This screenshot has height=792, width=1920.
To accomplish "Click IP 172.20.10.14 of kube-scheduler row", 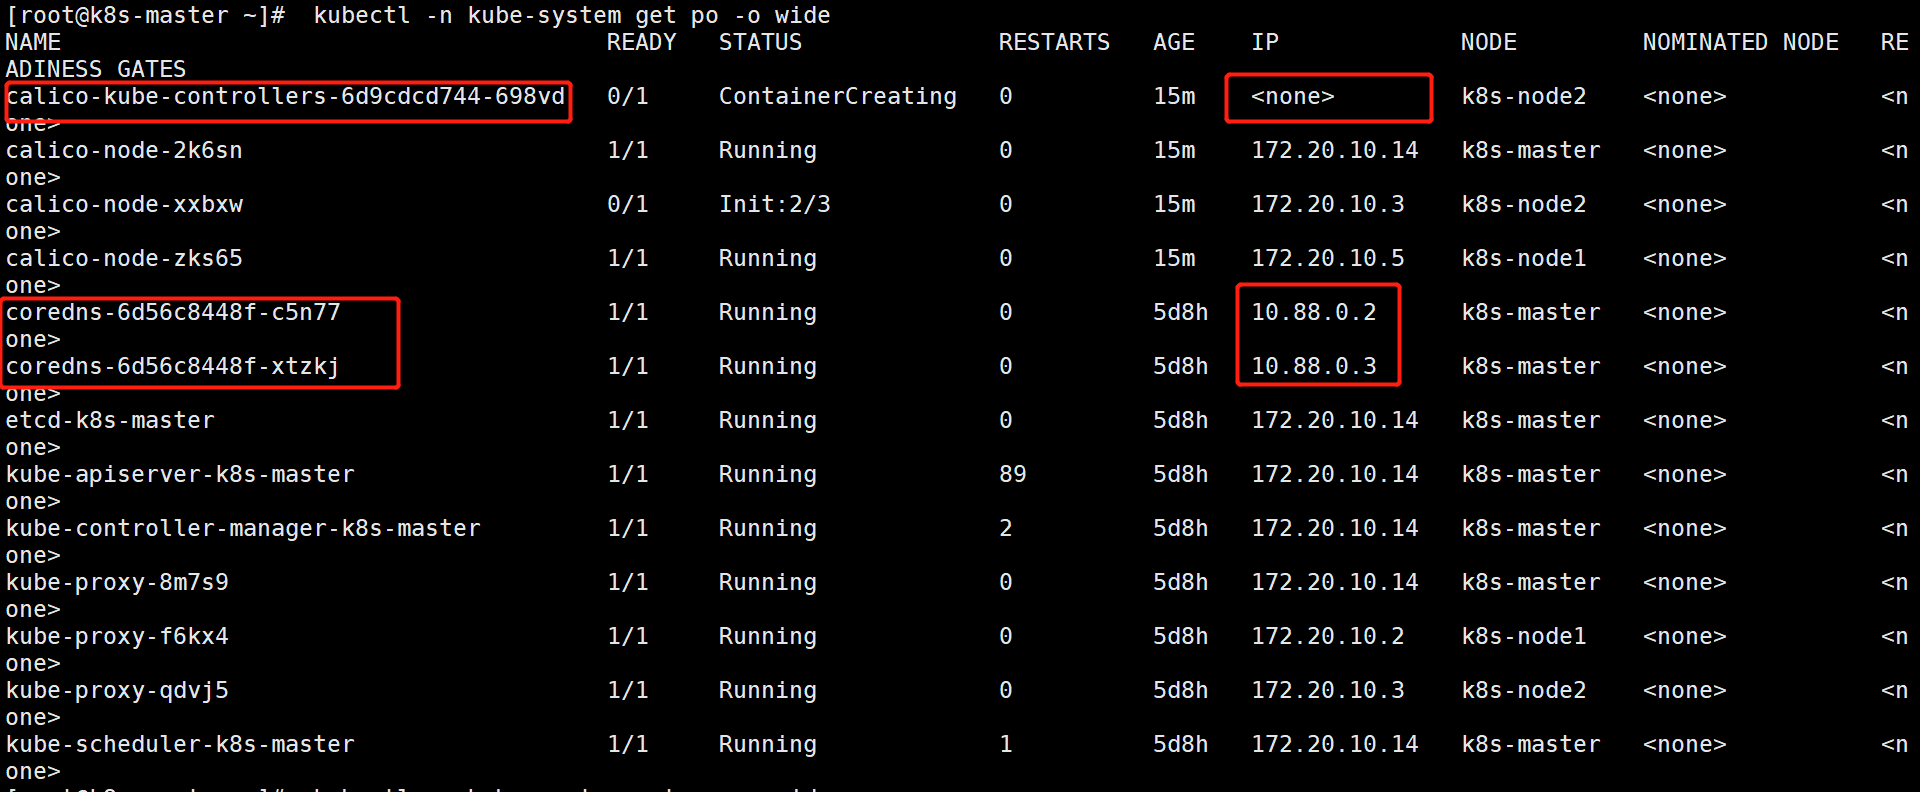I will pos(1335,744).
